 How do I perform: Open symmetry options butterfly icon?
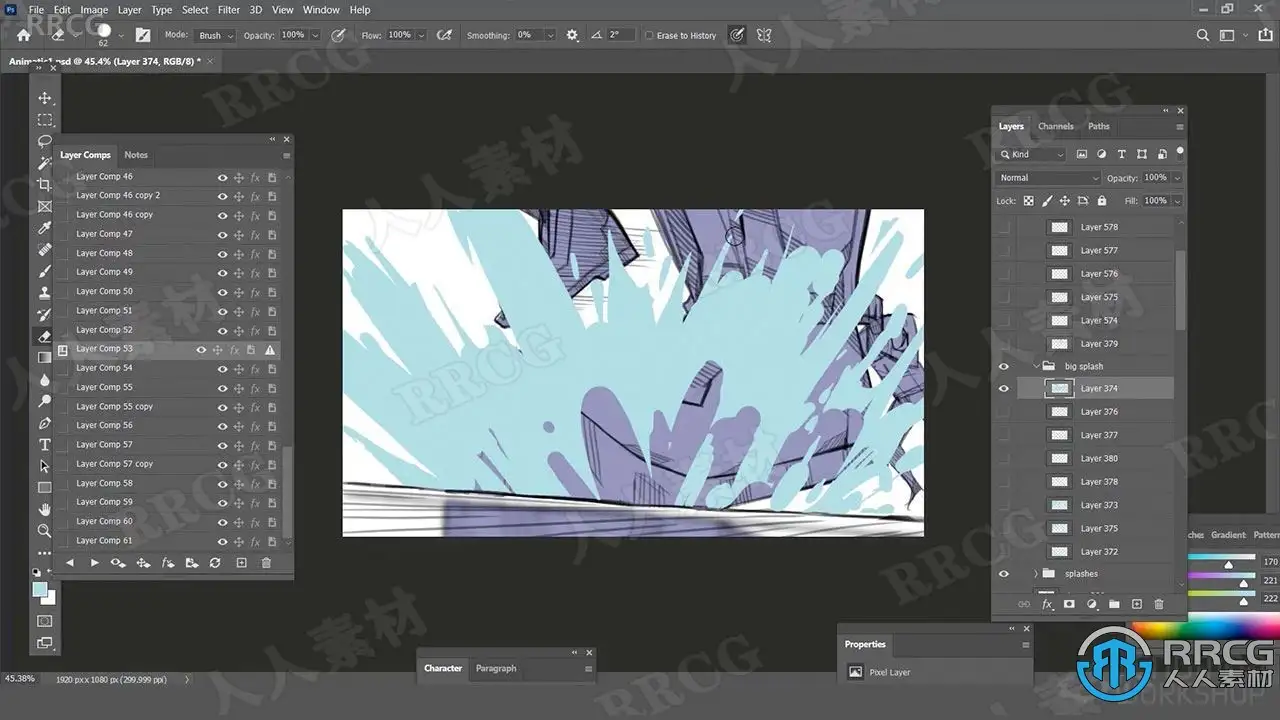pyautogui.click(x=764, y=35)
